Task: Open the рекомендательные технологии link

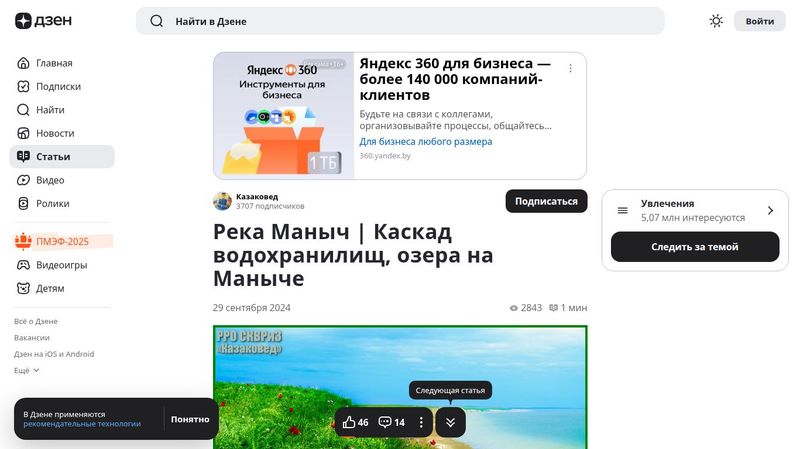Action: click(x=82, y=424)
